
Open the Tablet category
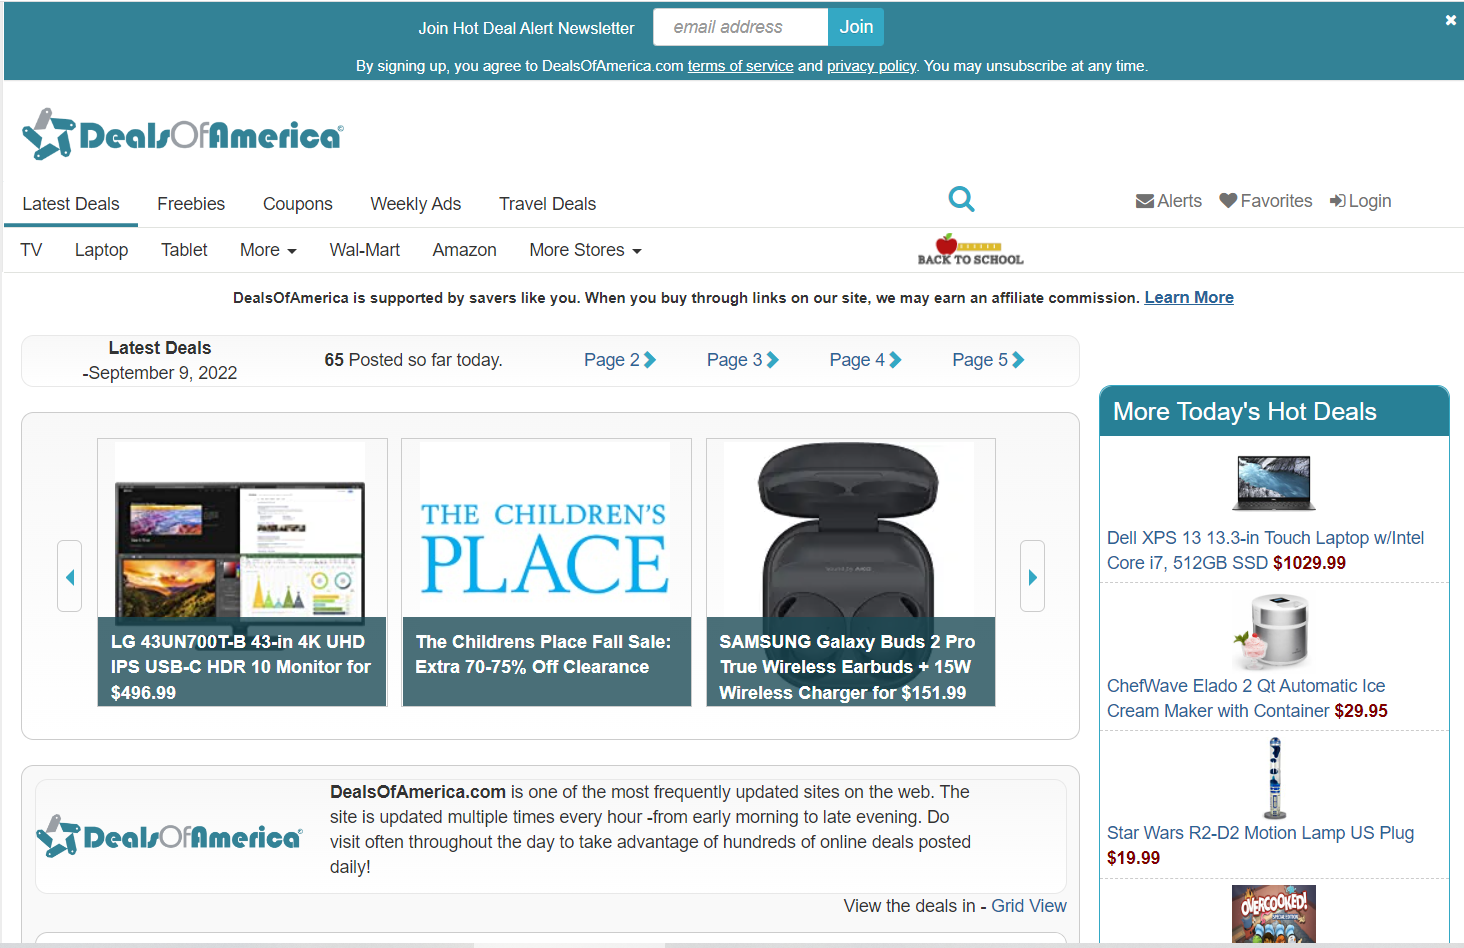tap(184, 250)
